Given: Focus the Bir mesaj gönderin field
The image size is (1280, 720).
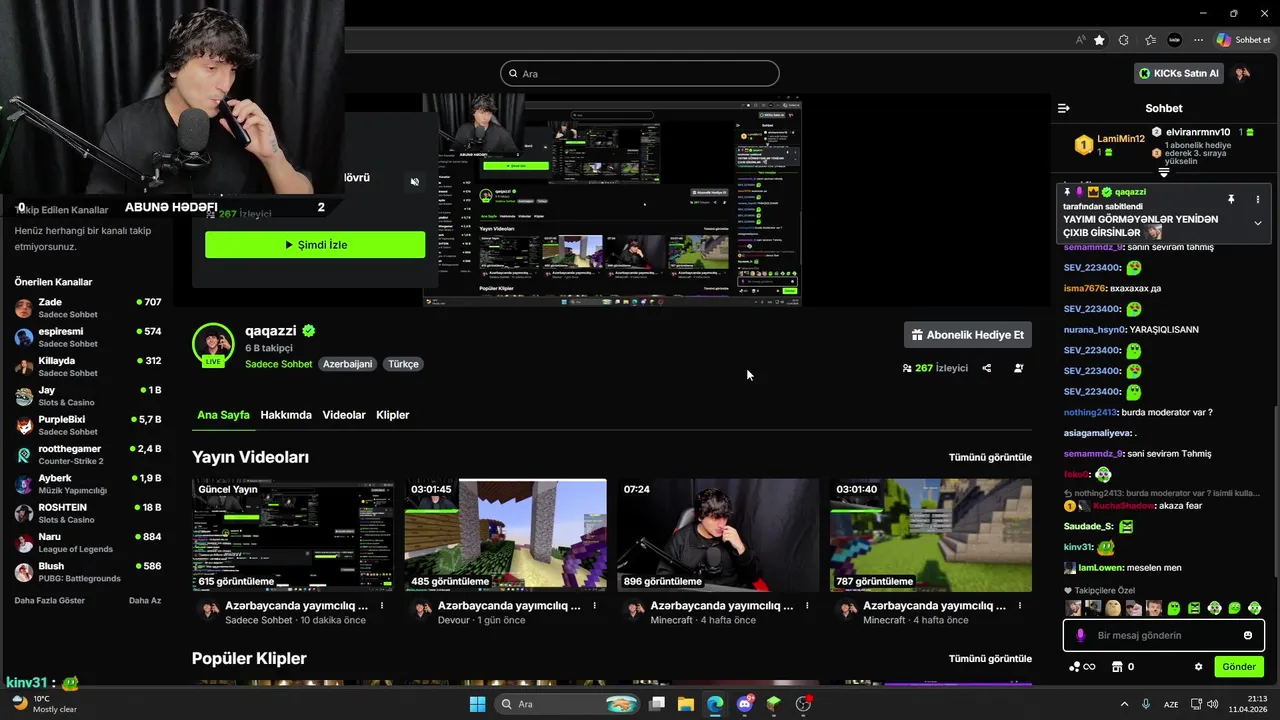Looking at the screenshot, I should pyautogui.click(x=1164, y=635).
